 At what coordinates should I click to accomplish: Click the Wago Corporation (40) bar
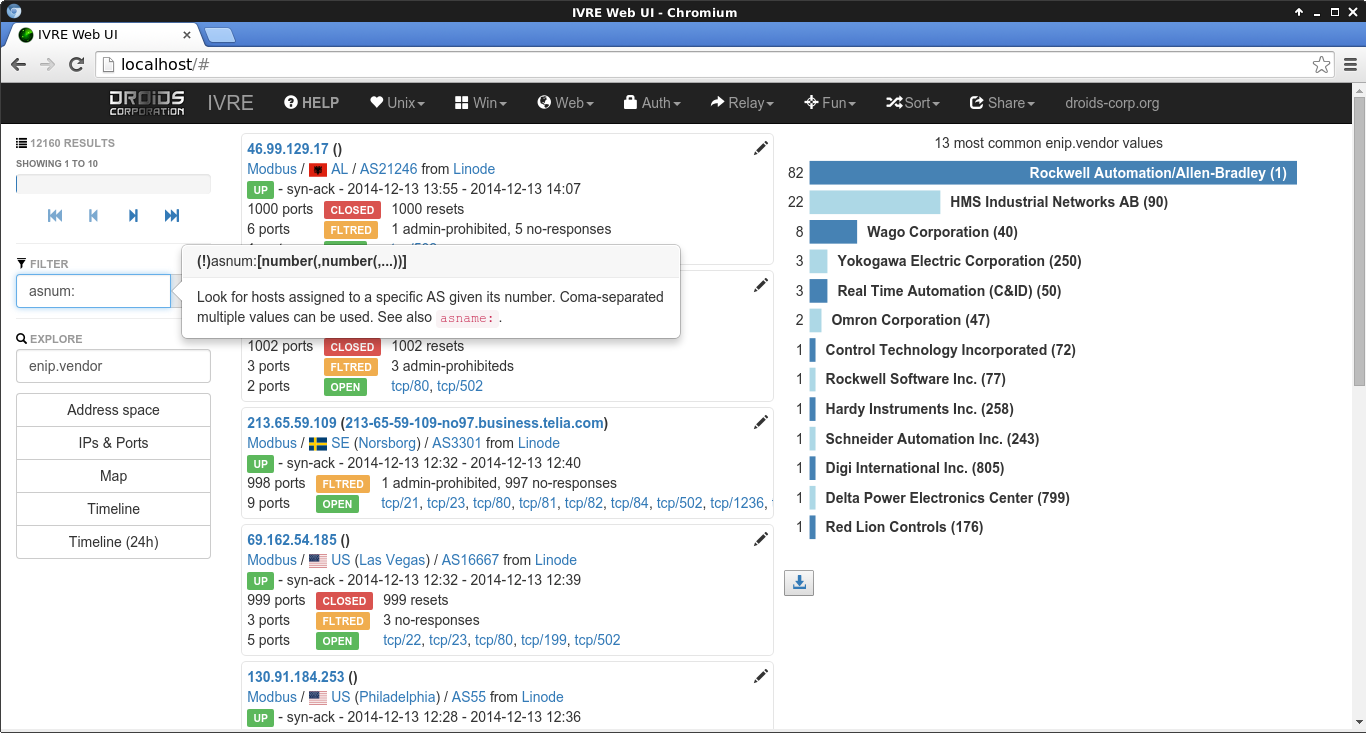[x=833, y=232]
